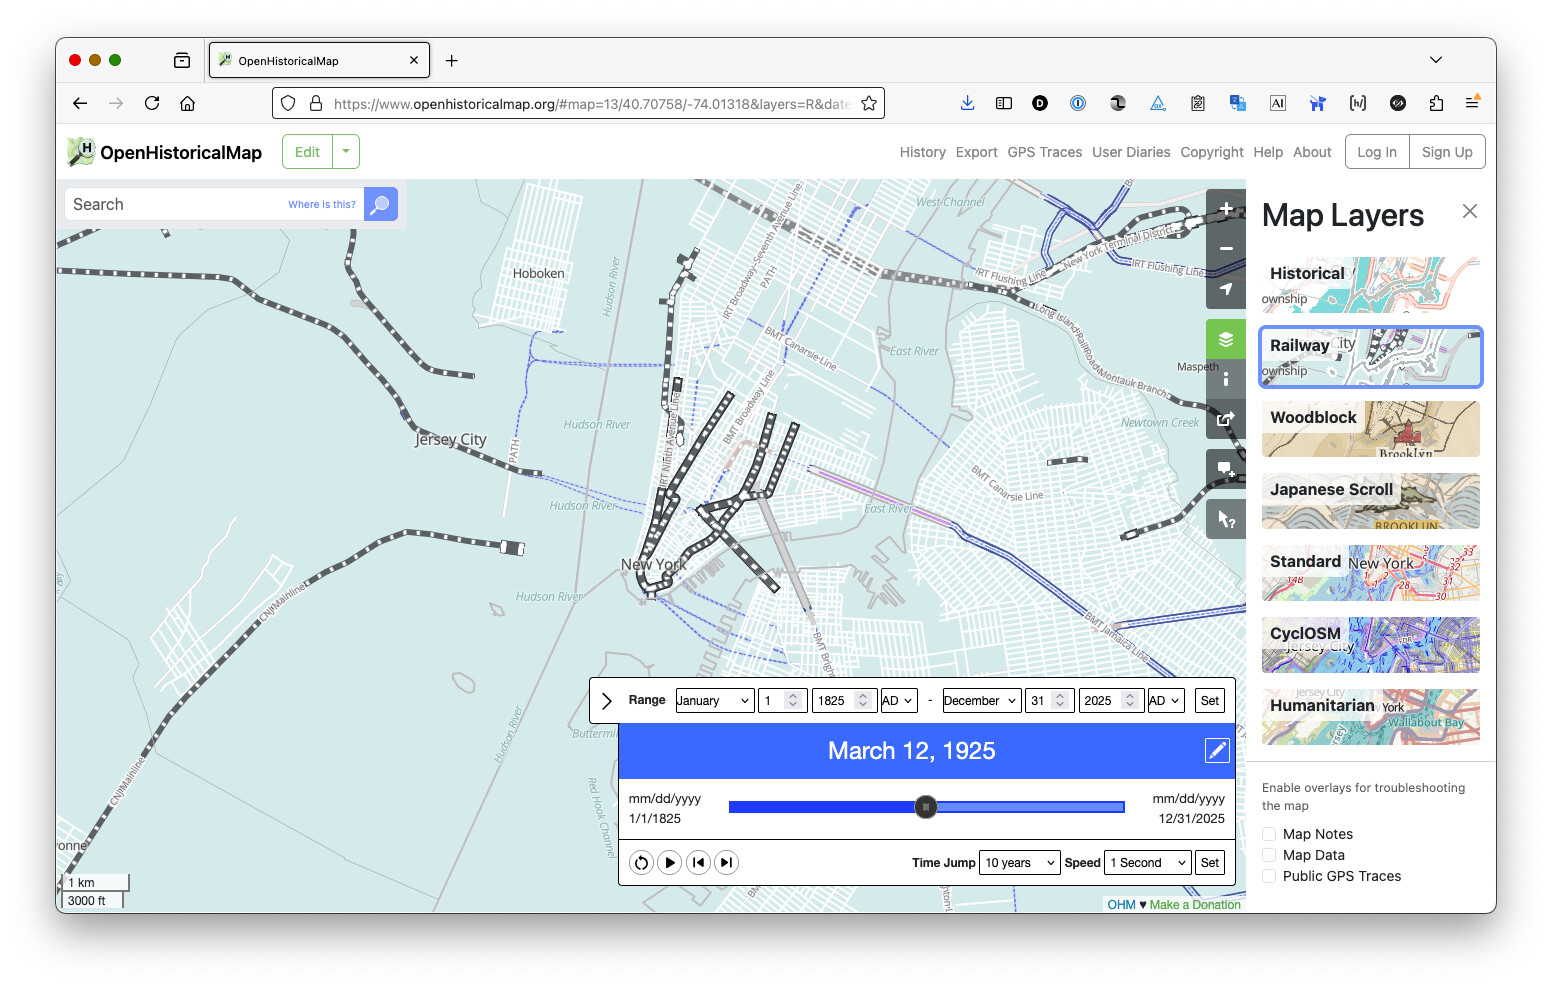Expand the Edit button dropdown arrow

346,152
